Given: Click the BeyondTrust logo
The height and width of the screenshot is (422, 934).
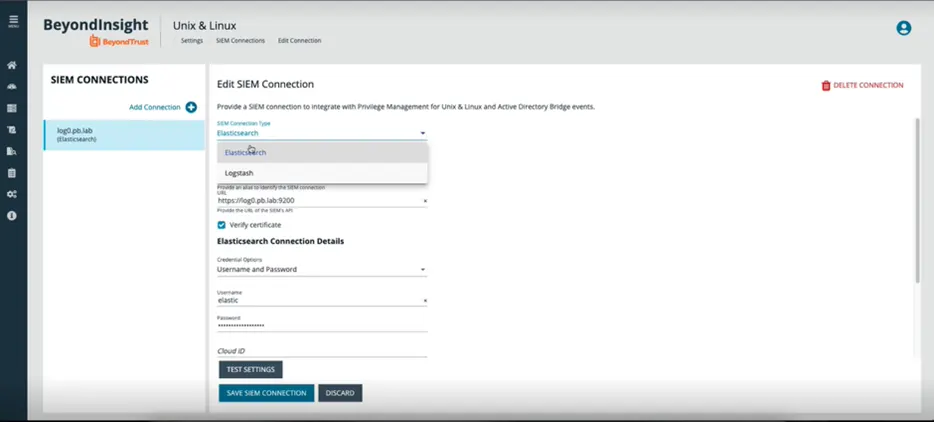Looking at the screenshot, I should (x=119, y=41).
